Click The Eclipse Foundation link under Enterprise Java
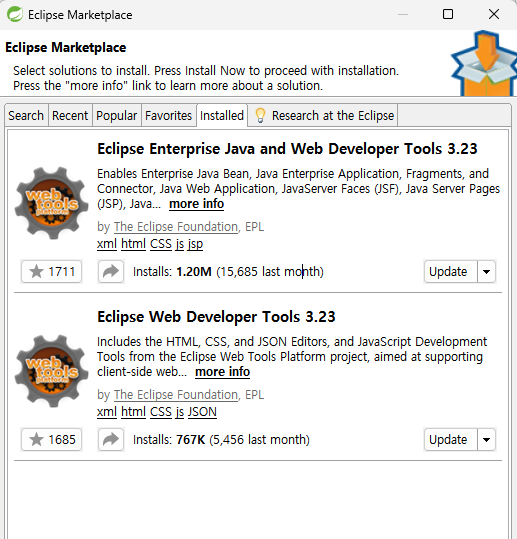 point(176,227)
